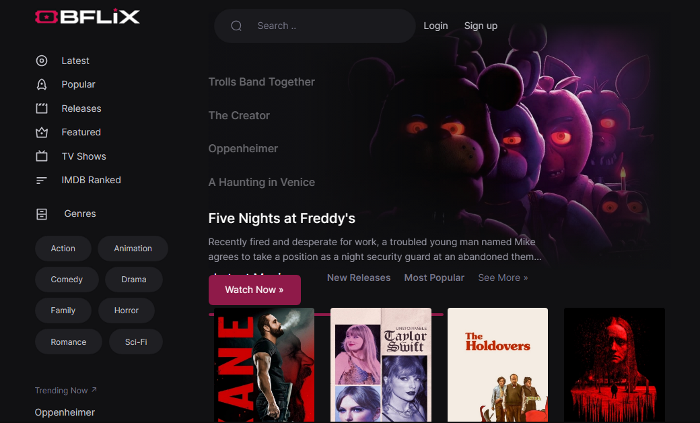This screenshot has height=423, width=700.
Task: Open the Trending Now arrow link
Action: click(65, 390)
